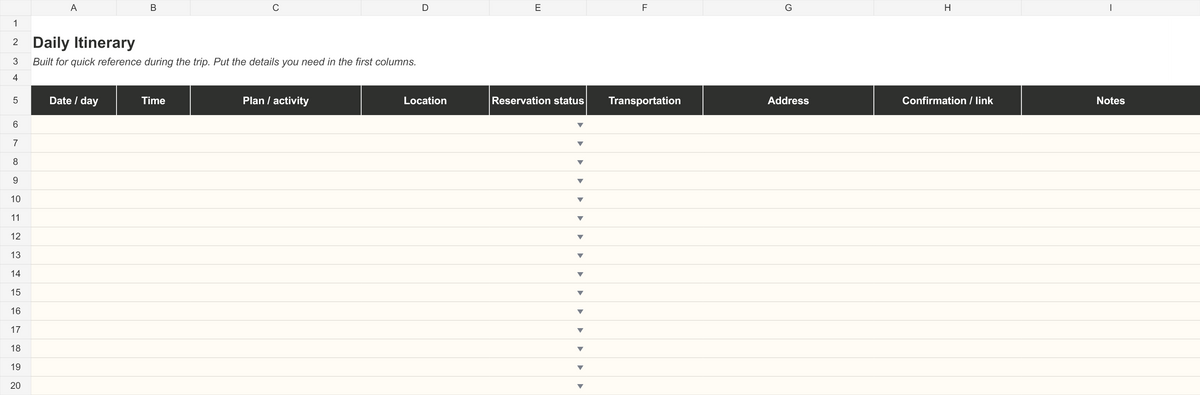Select the 'Address' header cell
The height and width of the screenshot is (395, 1200).
[788, 101]
